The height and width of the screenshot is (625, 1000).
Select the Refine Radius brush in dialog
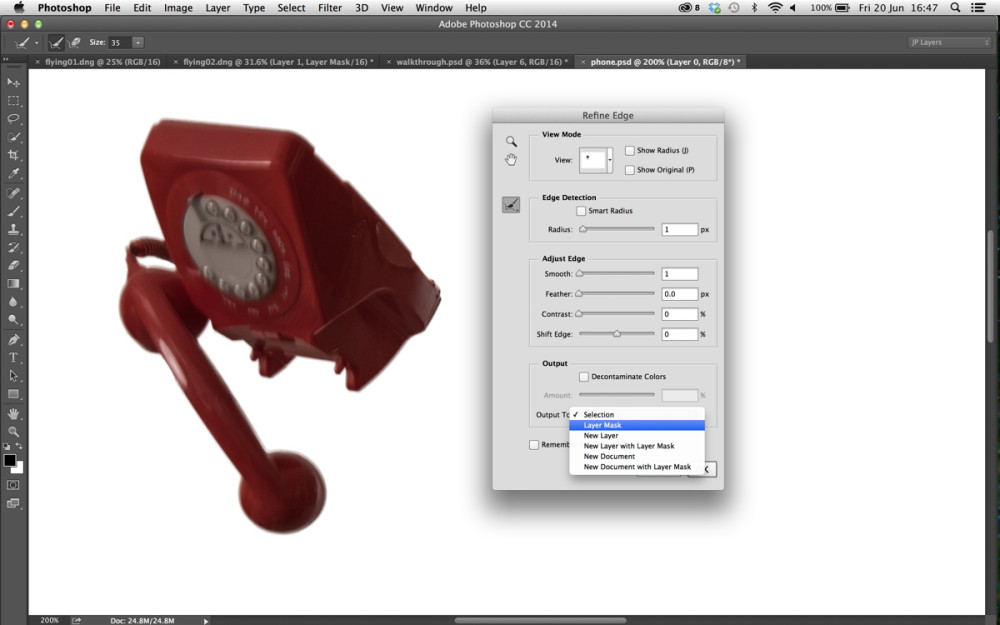coord(511,205)
